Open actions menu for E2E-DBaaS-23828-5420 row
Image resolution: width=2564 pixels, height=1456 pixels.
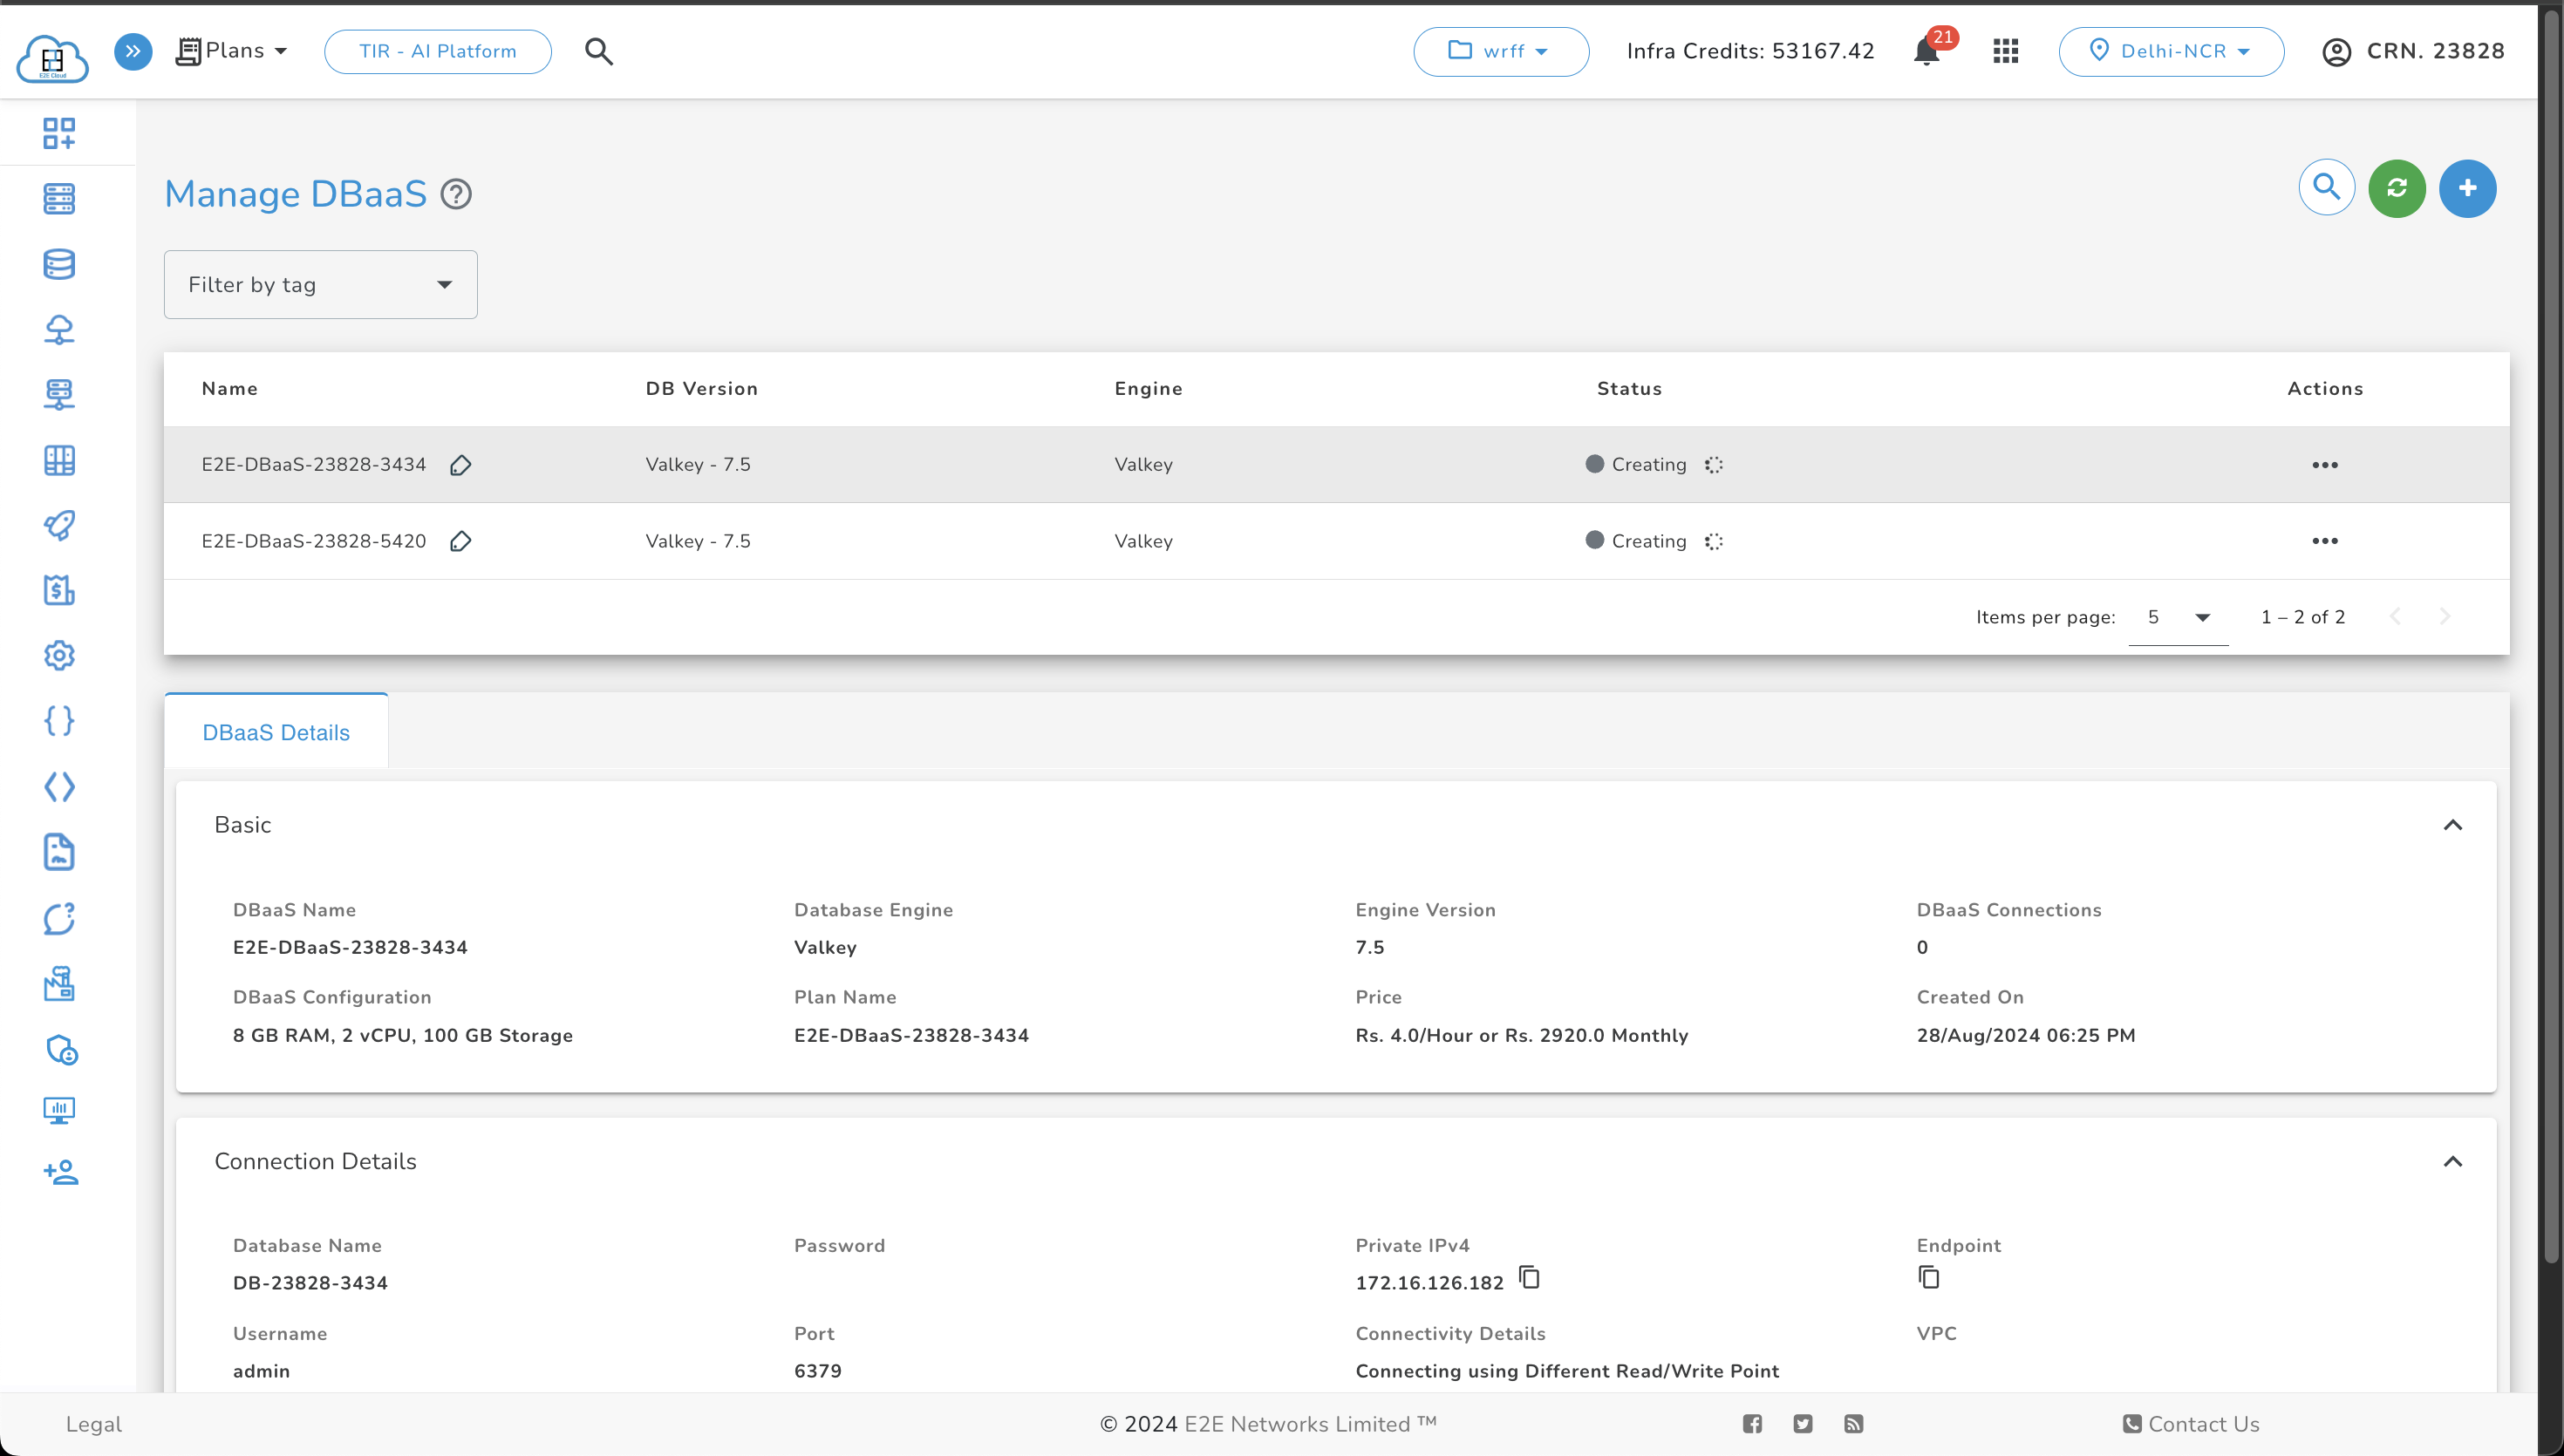coord(2324,541)
